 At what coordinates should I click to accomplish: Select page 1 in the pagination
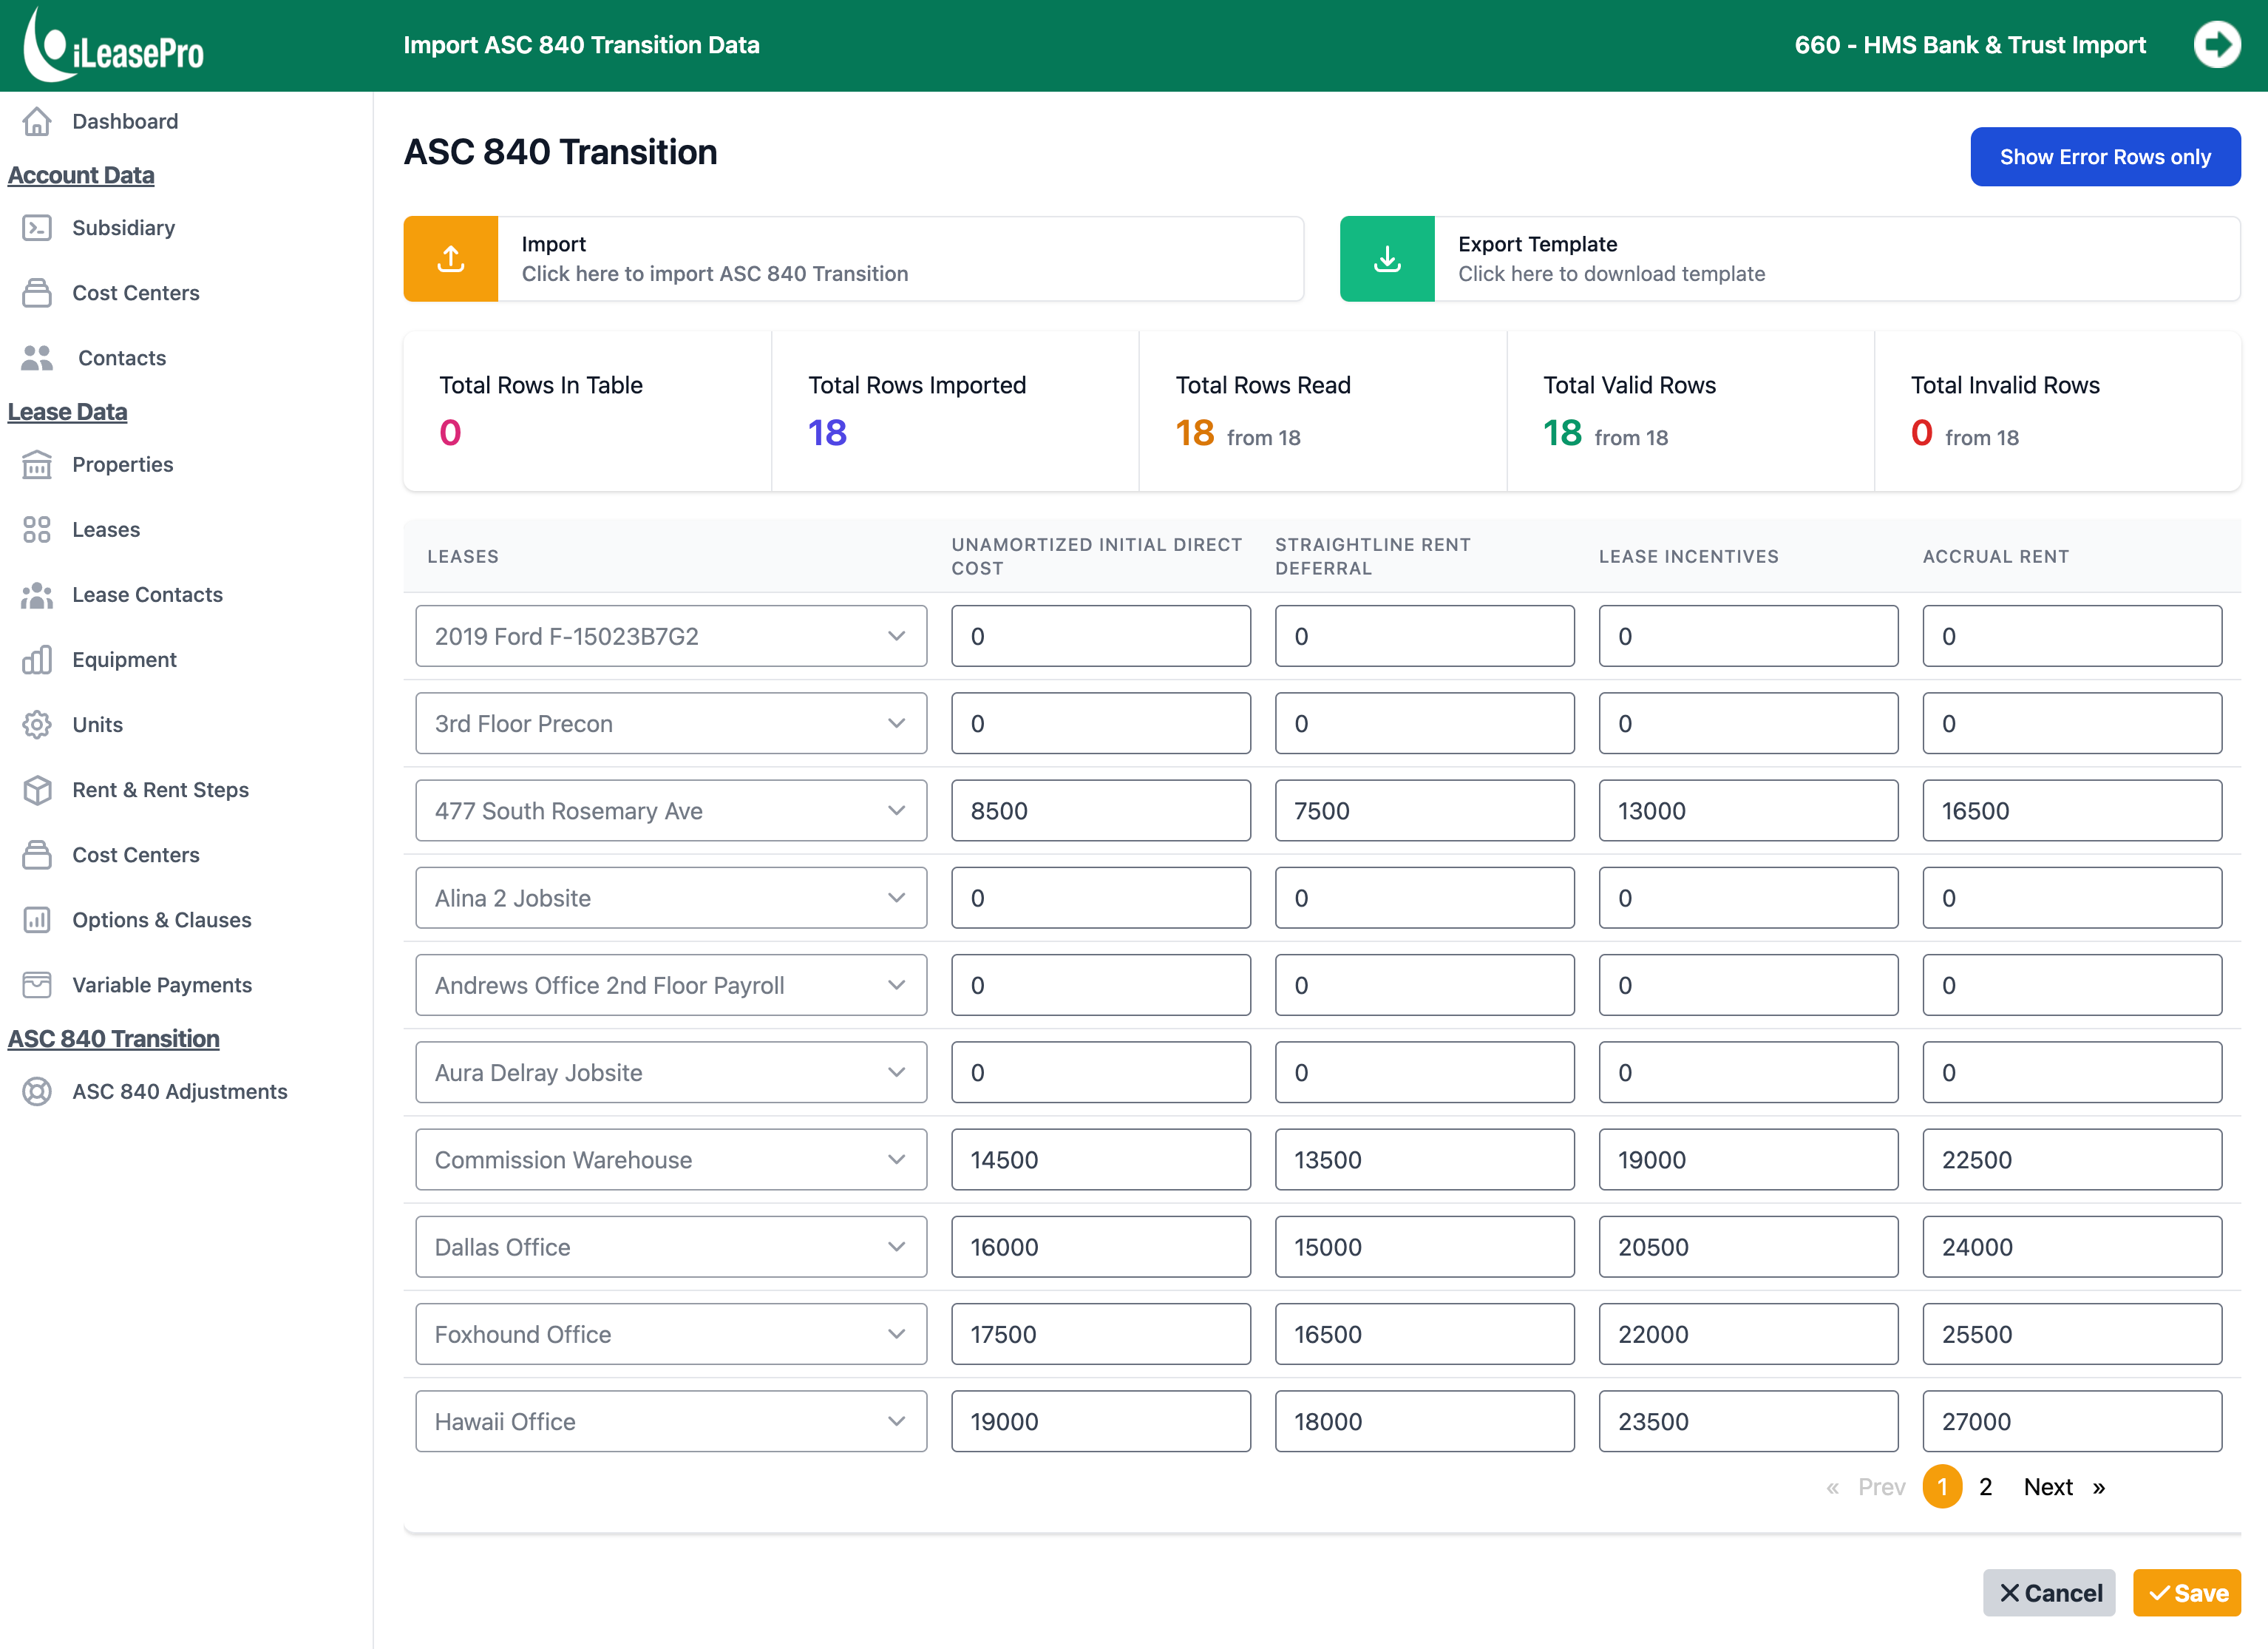point(1942,1487)
